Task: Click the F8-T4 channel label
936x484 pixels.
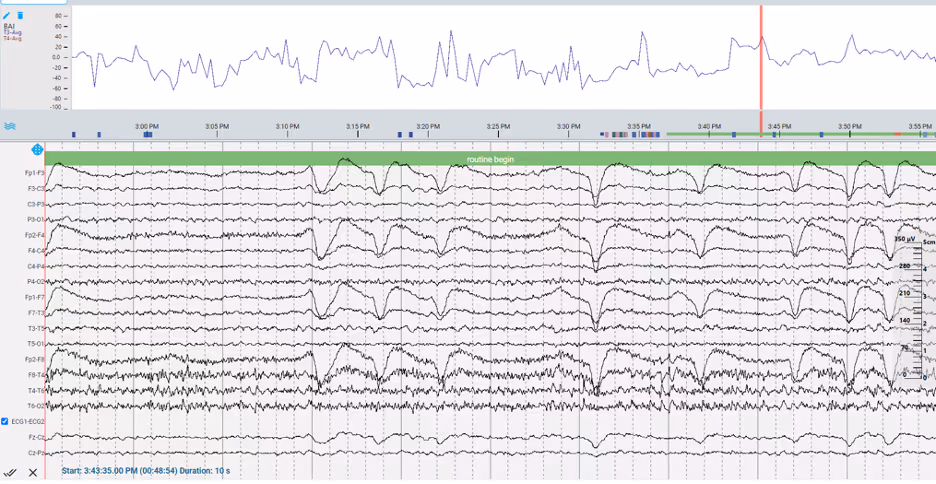Action: 35,375
